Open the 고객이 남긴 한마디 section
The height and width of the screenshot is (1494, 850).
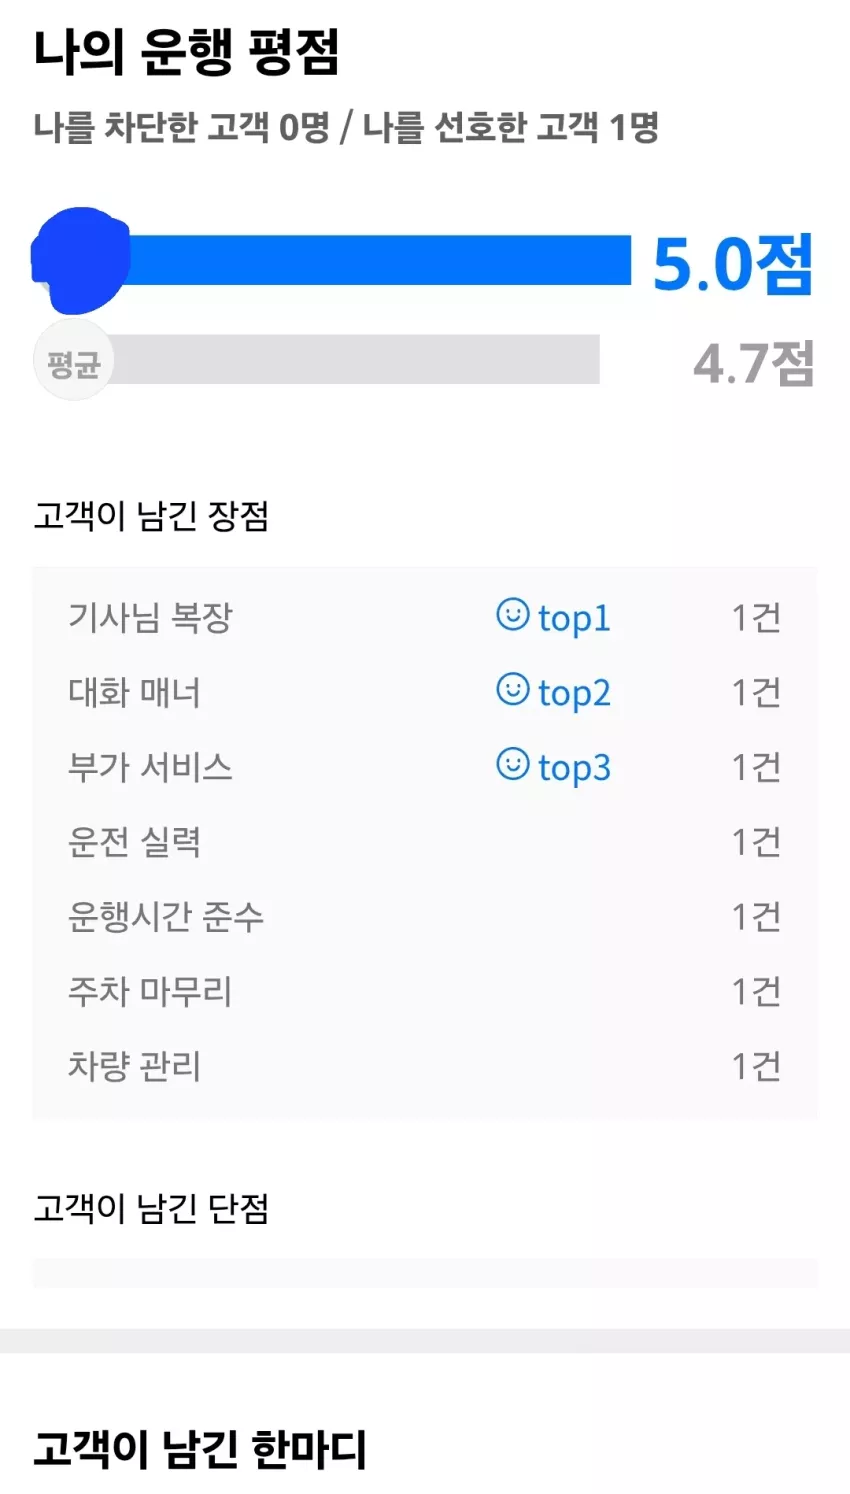[x=200, y=1449]
